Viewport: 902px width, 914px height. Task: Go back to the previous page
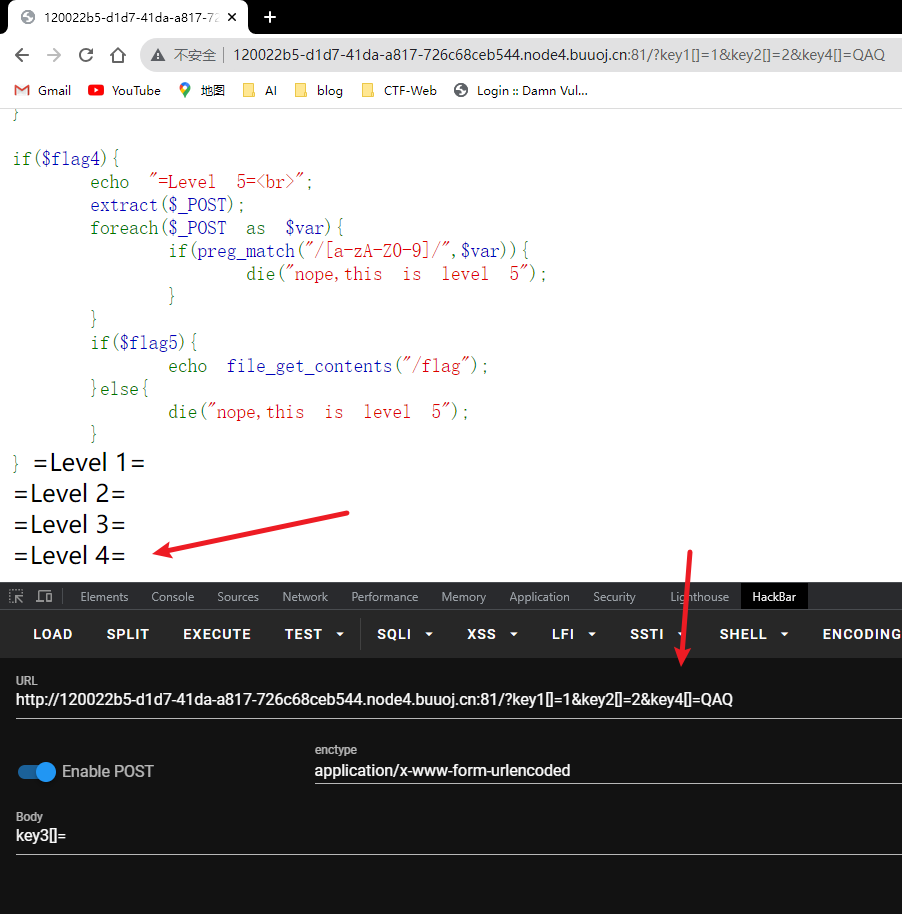point(22,55)
